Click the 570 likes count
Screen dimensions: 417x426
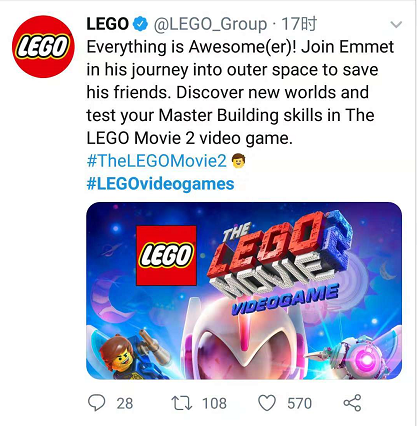299,403
